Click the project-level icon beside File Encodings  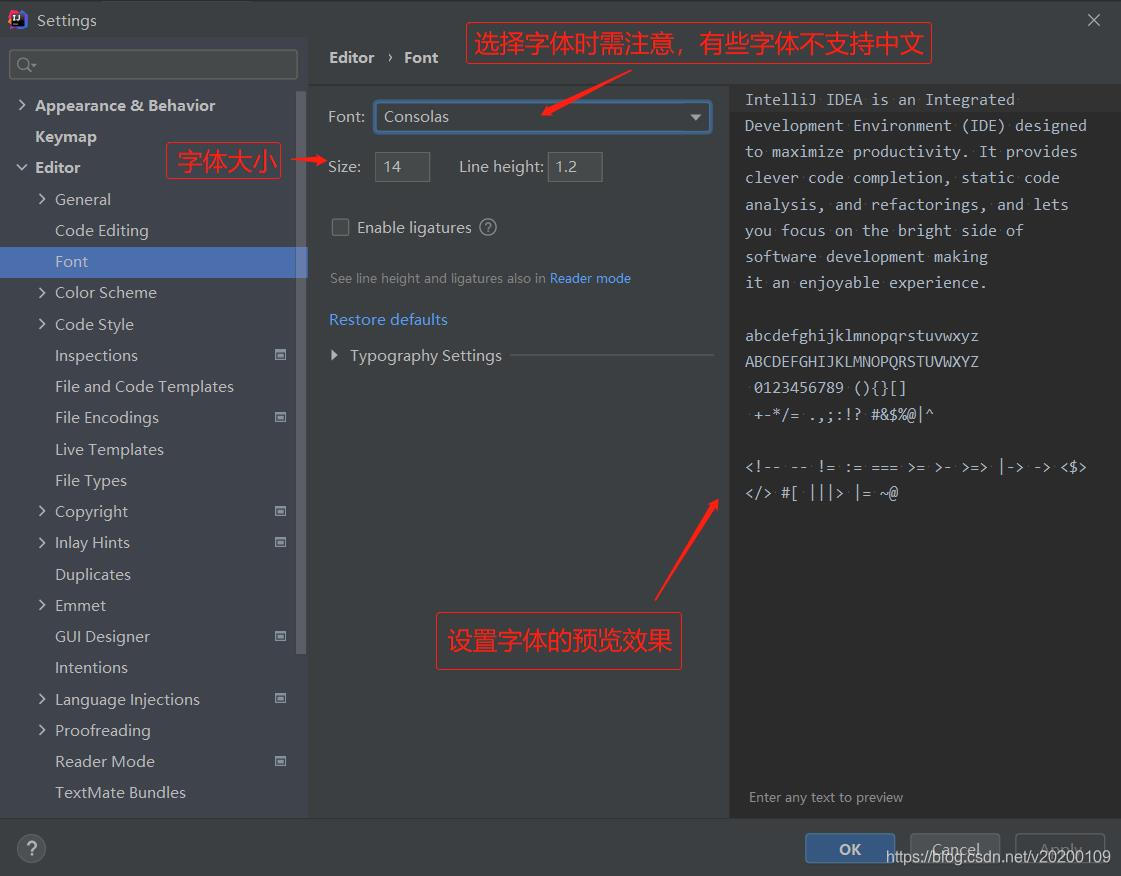(281, 417)
